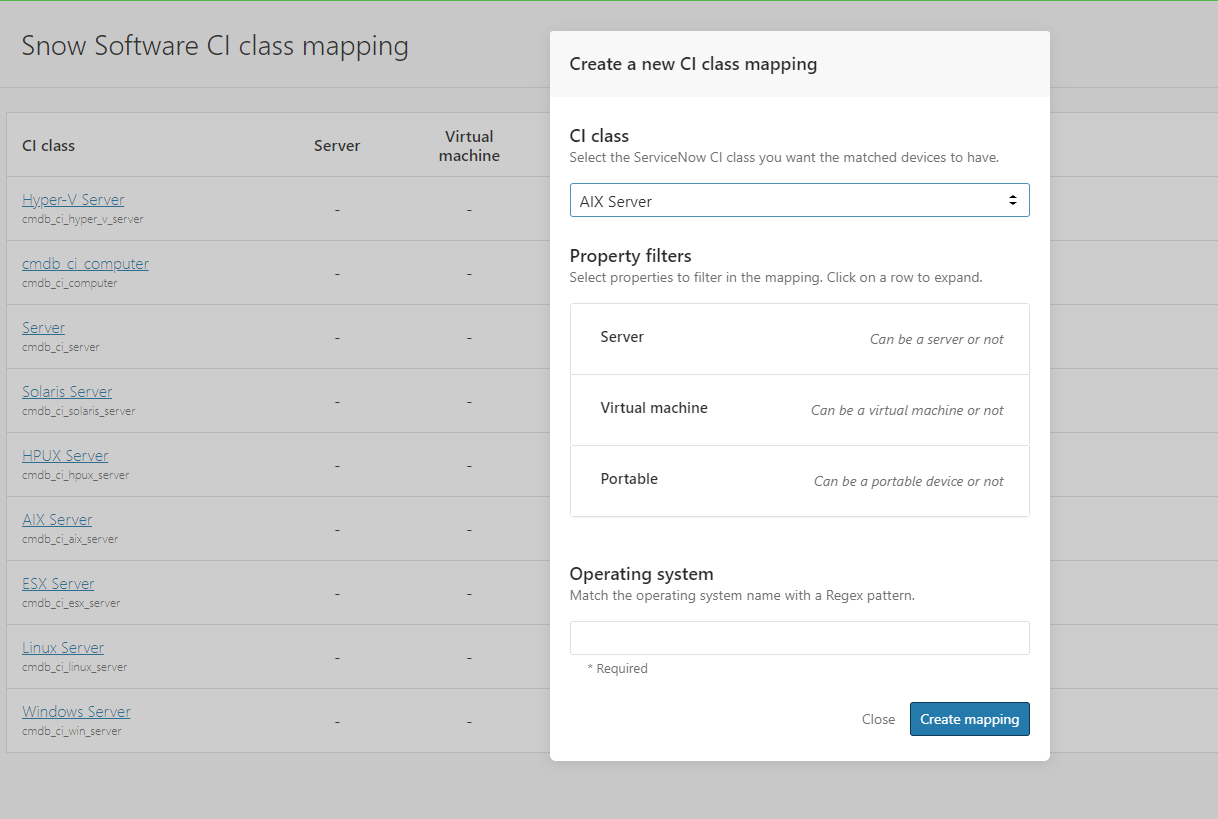Open the CI class dropdown
1218x819 pixels.
click(x=799, y=200)
